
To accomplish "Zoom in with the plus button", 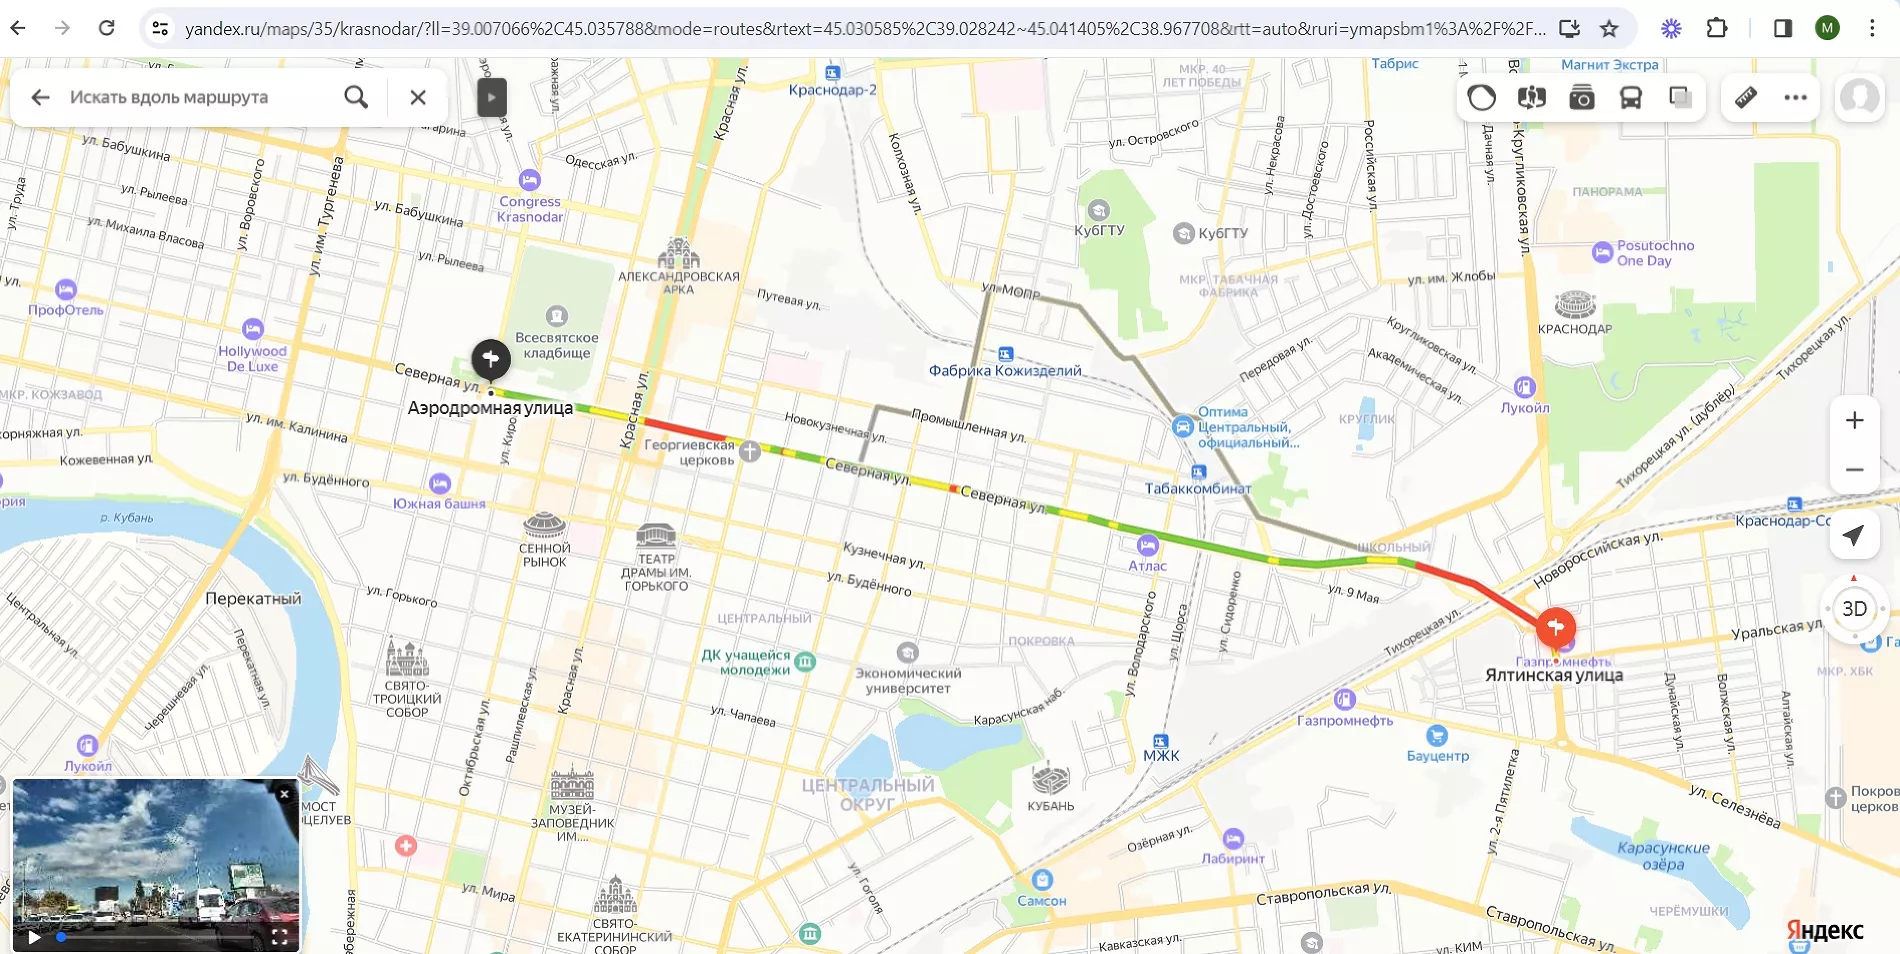I will 1854,420.
